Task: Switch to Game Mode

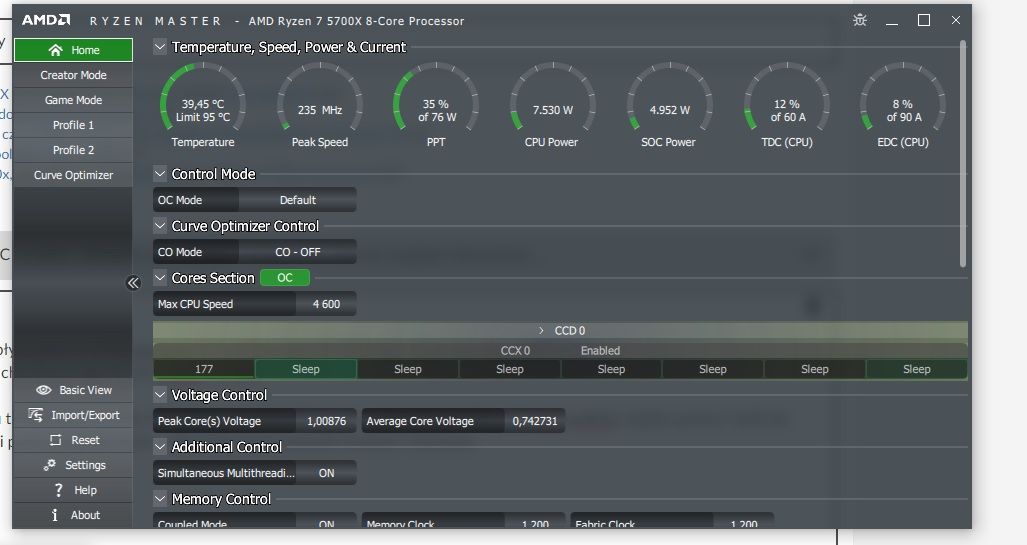Action: click(x=73, y=100)
